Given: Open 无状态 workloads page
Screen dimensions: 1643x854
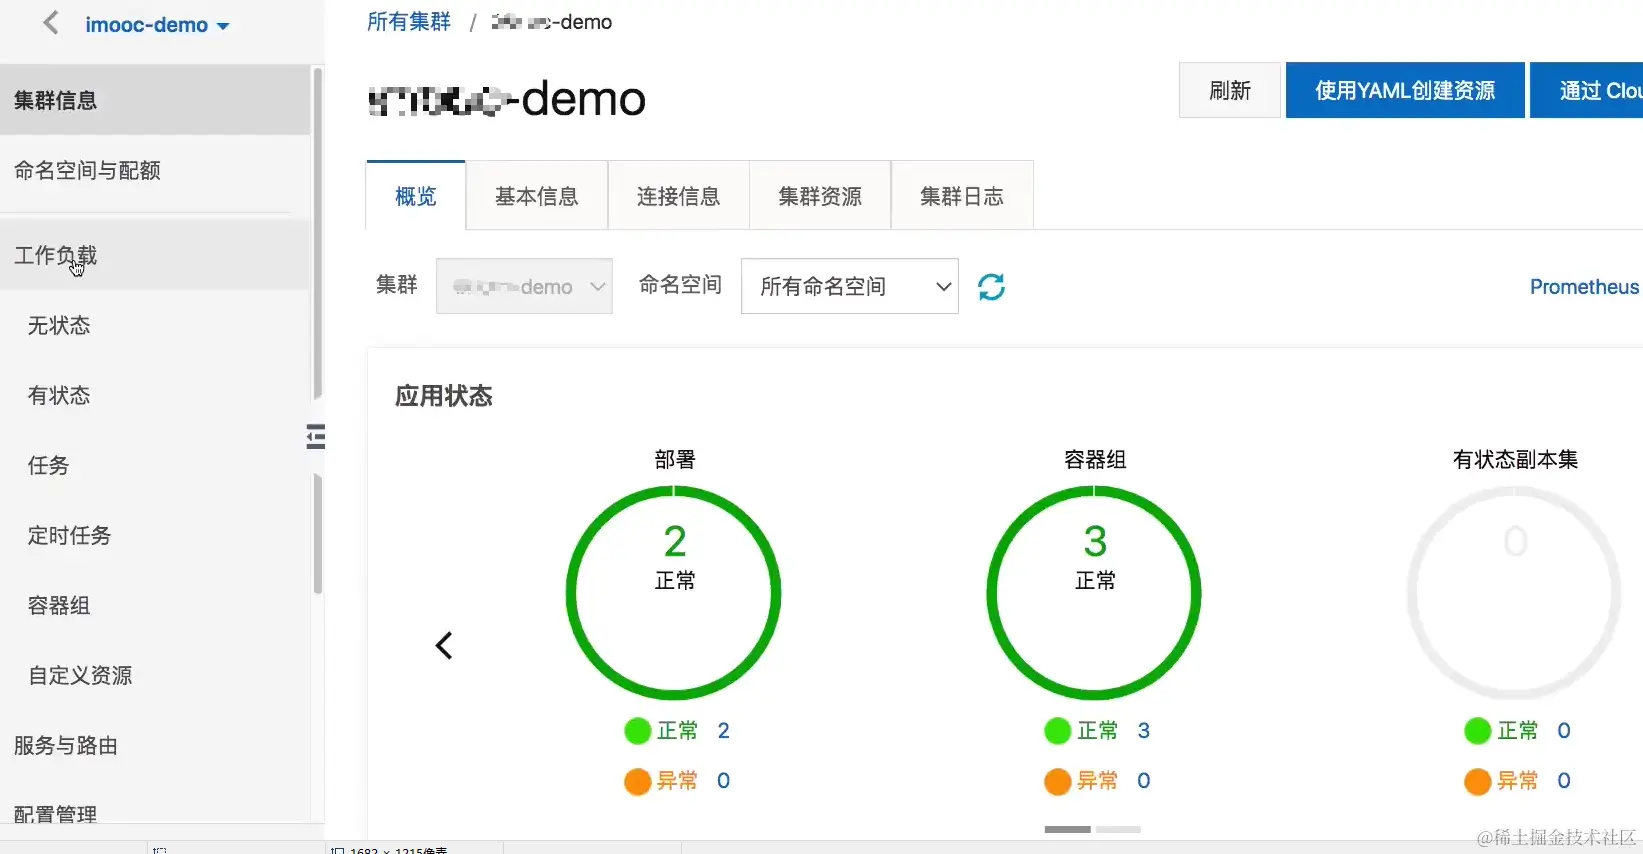Looking at the screenshot, I should 59,325.
